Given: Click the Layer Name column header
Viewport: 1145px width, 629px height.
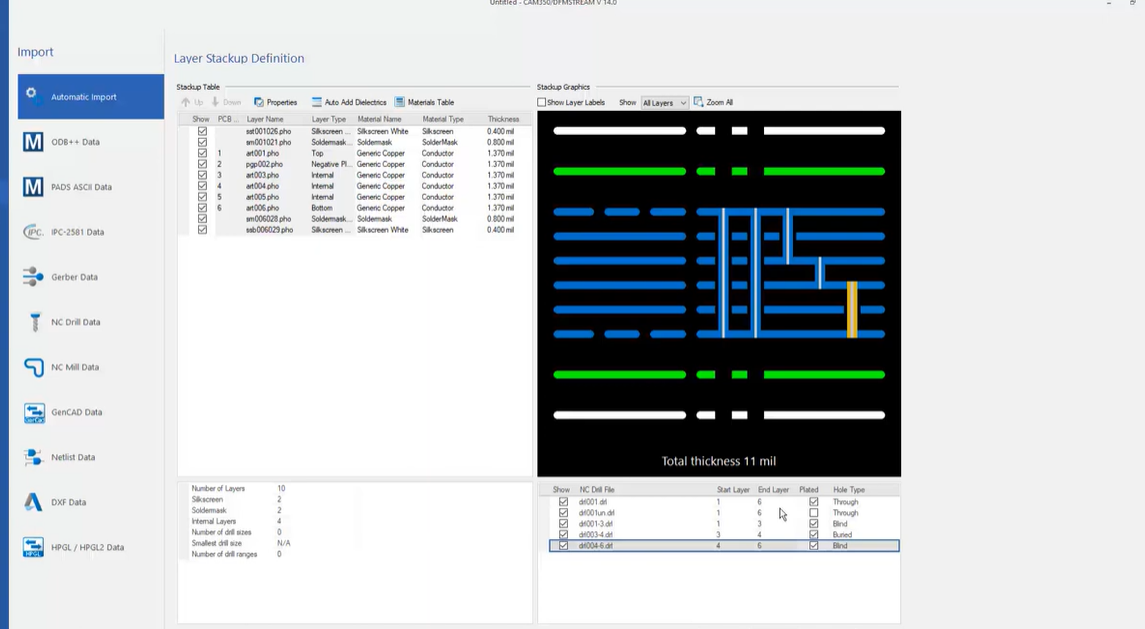Looking at the screenshot, I should [265, 119].
